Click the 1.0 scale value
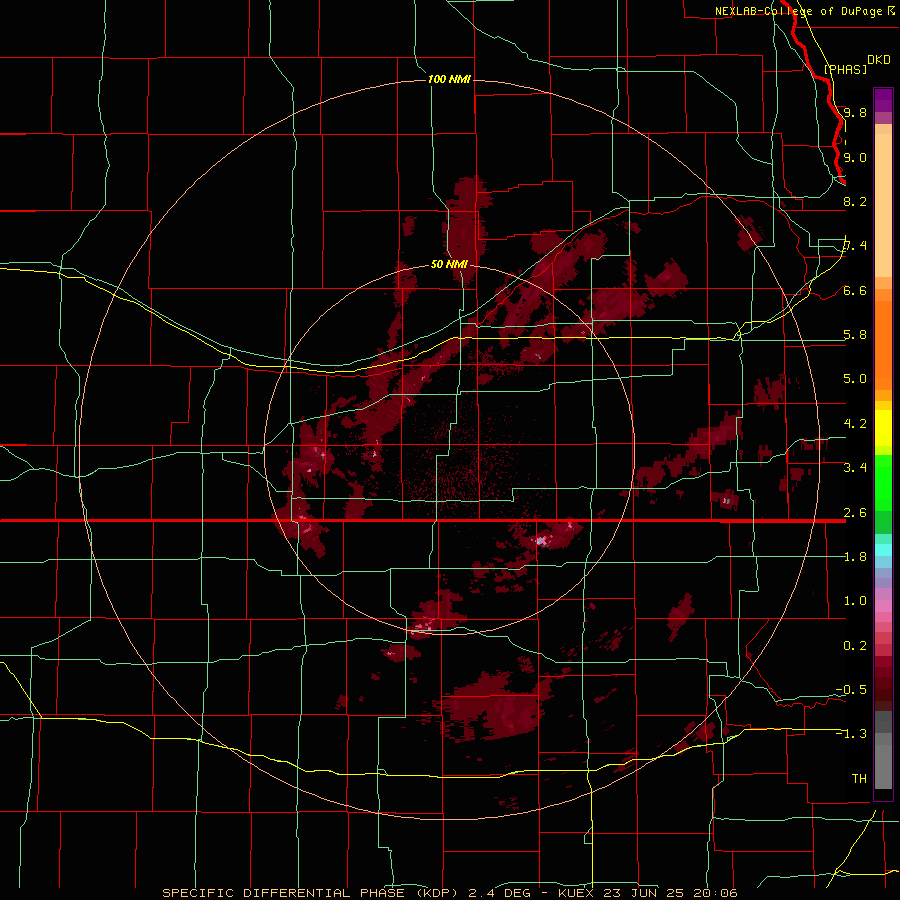This screenshot has height=900, width=900. 855,601
